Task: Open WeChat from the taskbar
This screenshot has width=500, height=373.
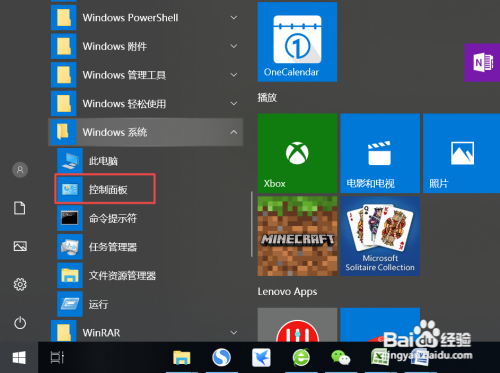Action: (341, 358)
